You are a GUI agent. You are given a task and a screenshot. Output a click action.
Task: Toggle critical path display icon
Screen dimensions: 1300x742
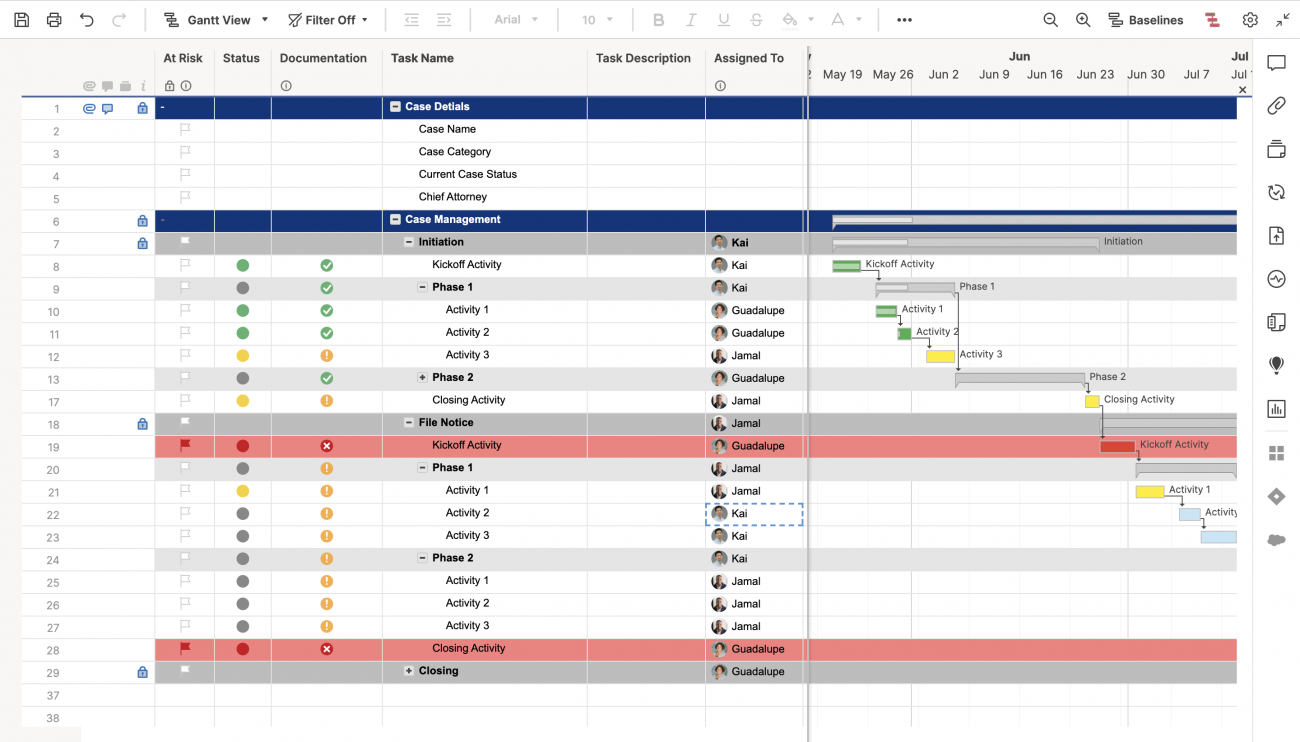[x=1212, y=20]
